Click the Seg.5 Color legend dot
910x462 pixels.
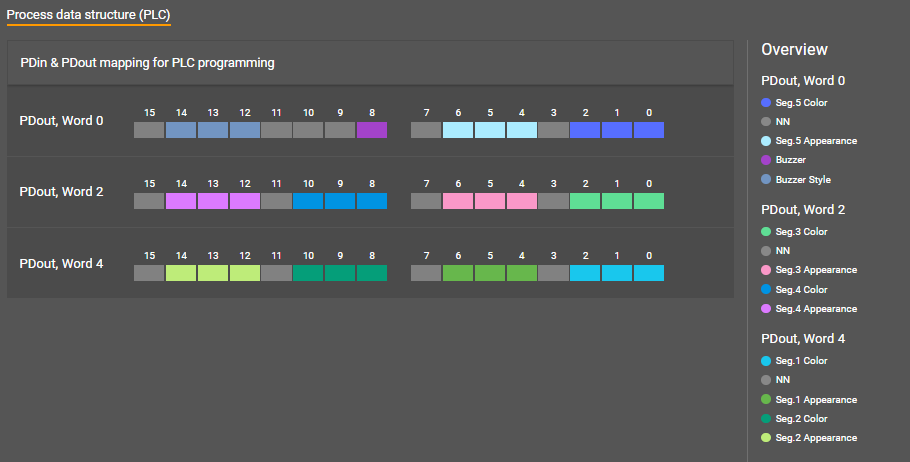766,102
